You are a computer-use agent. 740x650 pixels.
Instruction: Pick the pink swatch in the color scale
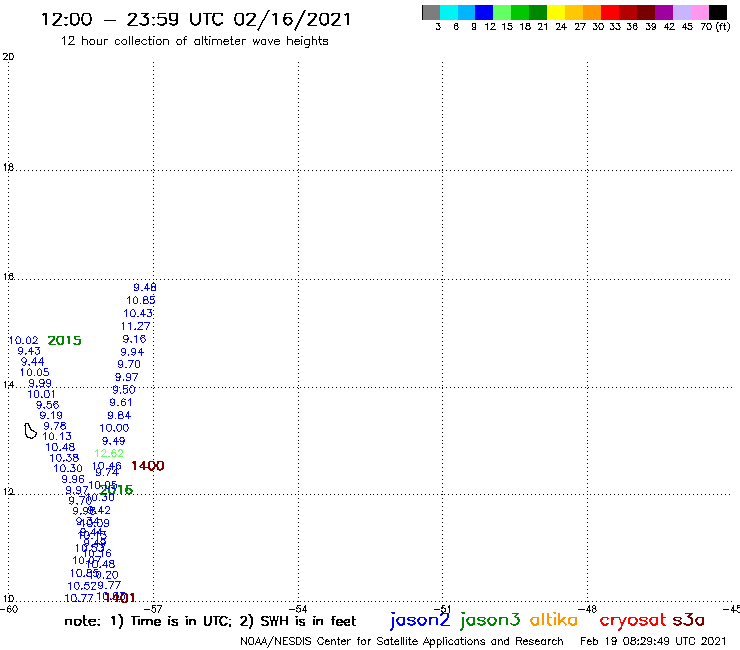point(700,12)
